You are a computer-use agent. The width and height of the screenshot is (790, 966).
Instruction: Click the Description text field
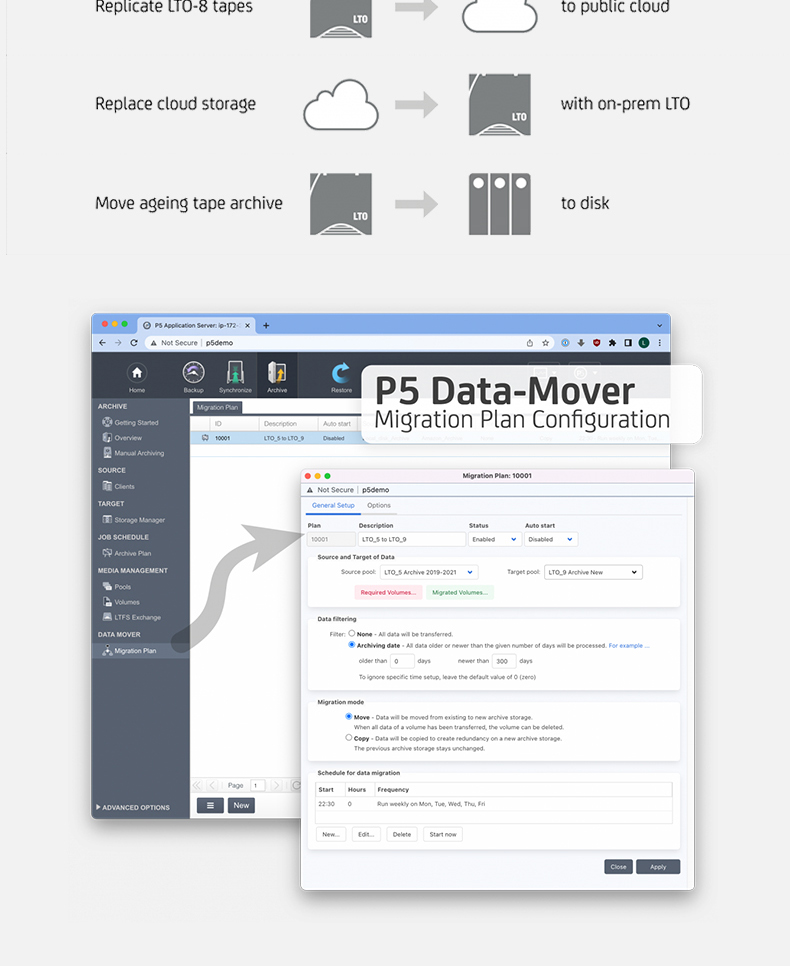tap(411, 539)
